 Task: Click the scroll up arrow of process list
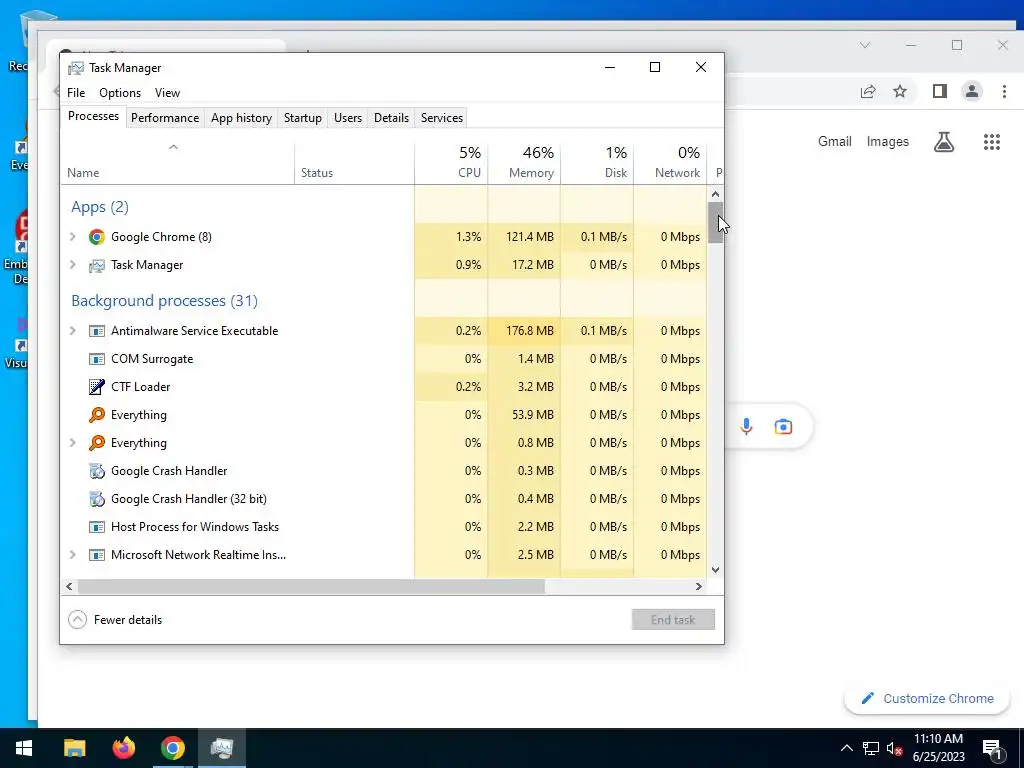coord(716,194)
